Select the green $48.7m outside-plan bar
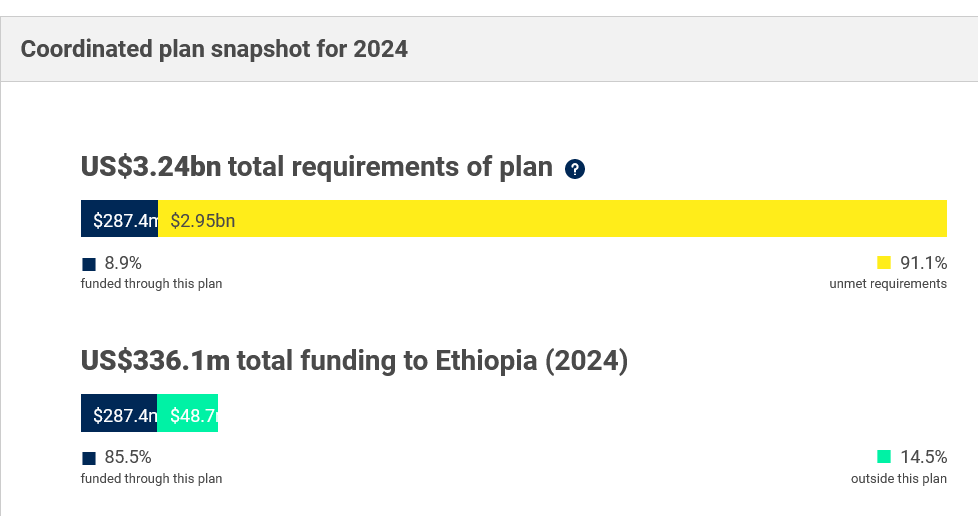This screenshot has height=516, width=978. point(187,413)
